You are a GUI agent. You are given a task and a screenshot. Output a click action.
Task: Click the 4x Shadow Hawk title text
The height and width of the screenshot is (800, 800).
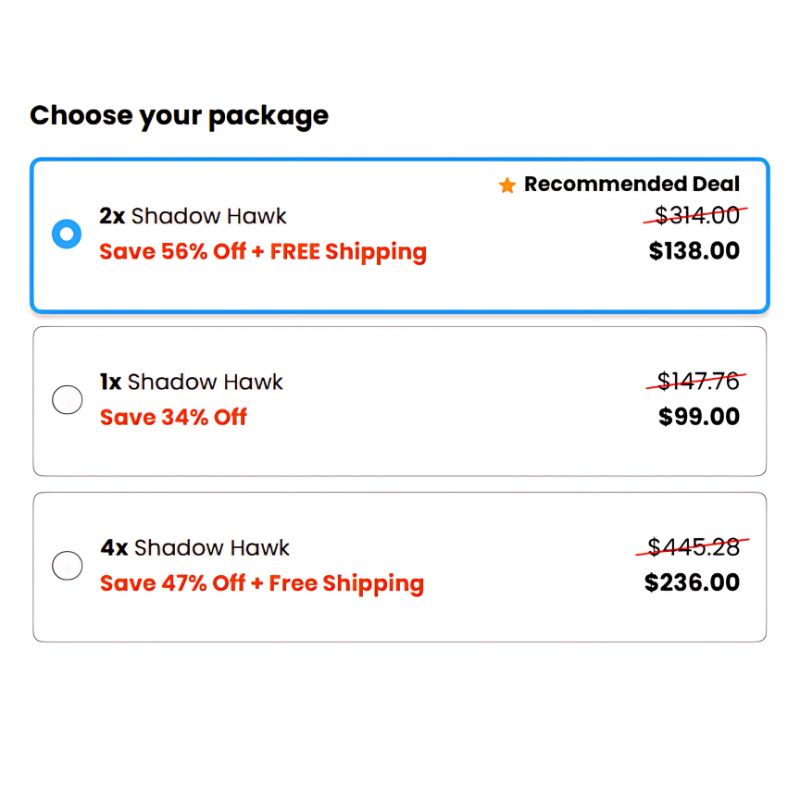pos(195,548)
